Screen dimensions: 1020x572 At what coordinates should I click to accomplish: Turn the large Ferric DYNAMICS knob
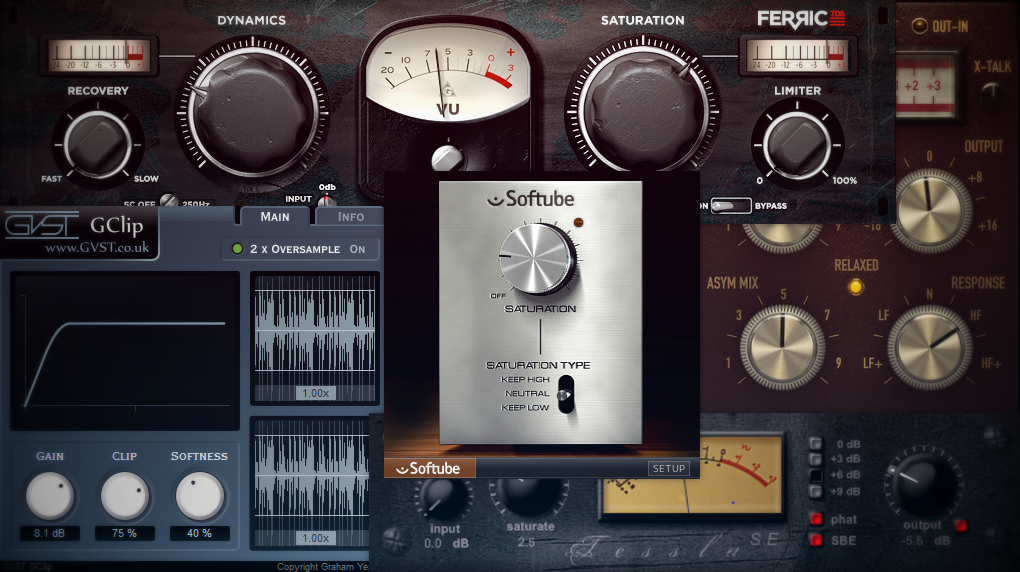click(252, 111)
